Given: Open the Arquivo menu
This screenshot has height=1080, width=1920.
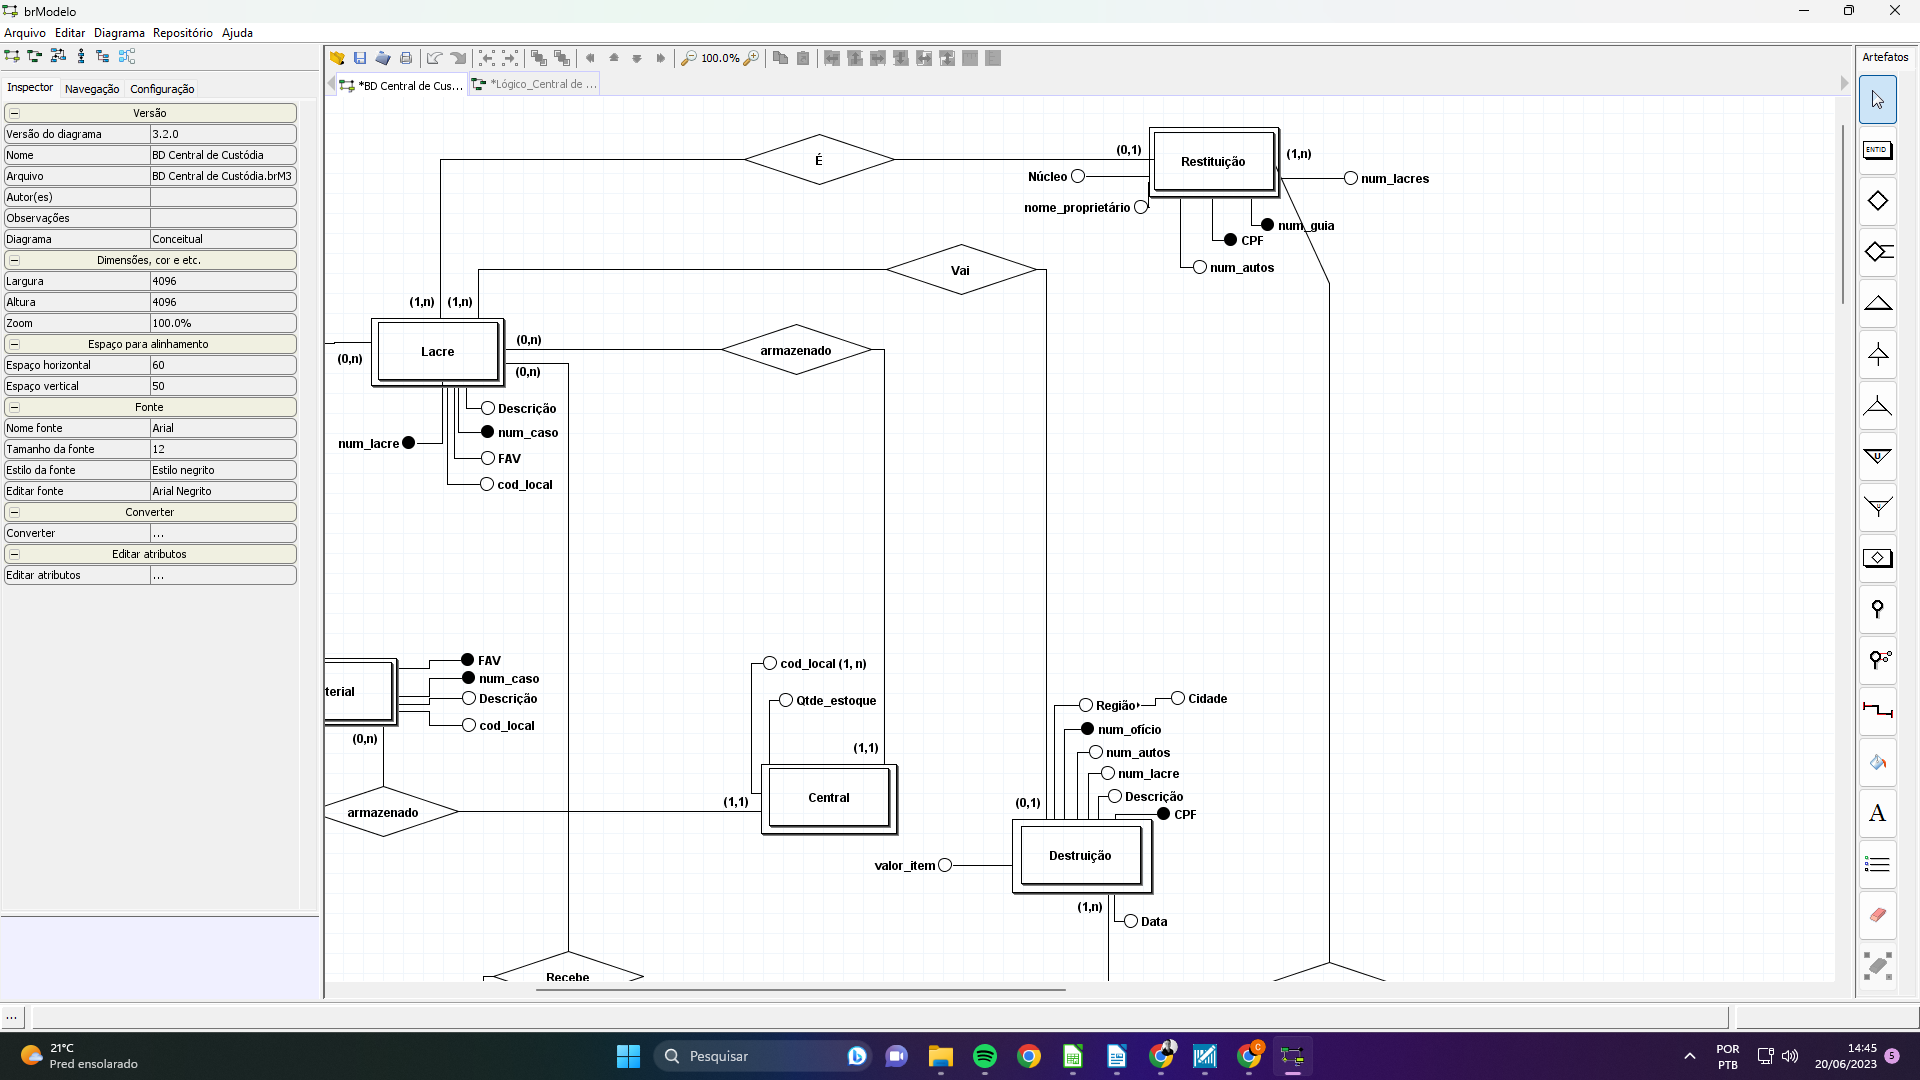Looking at the screenshot, I should 25,33.
